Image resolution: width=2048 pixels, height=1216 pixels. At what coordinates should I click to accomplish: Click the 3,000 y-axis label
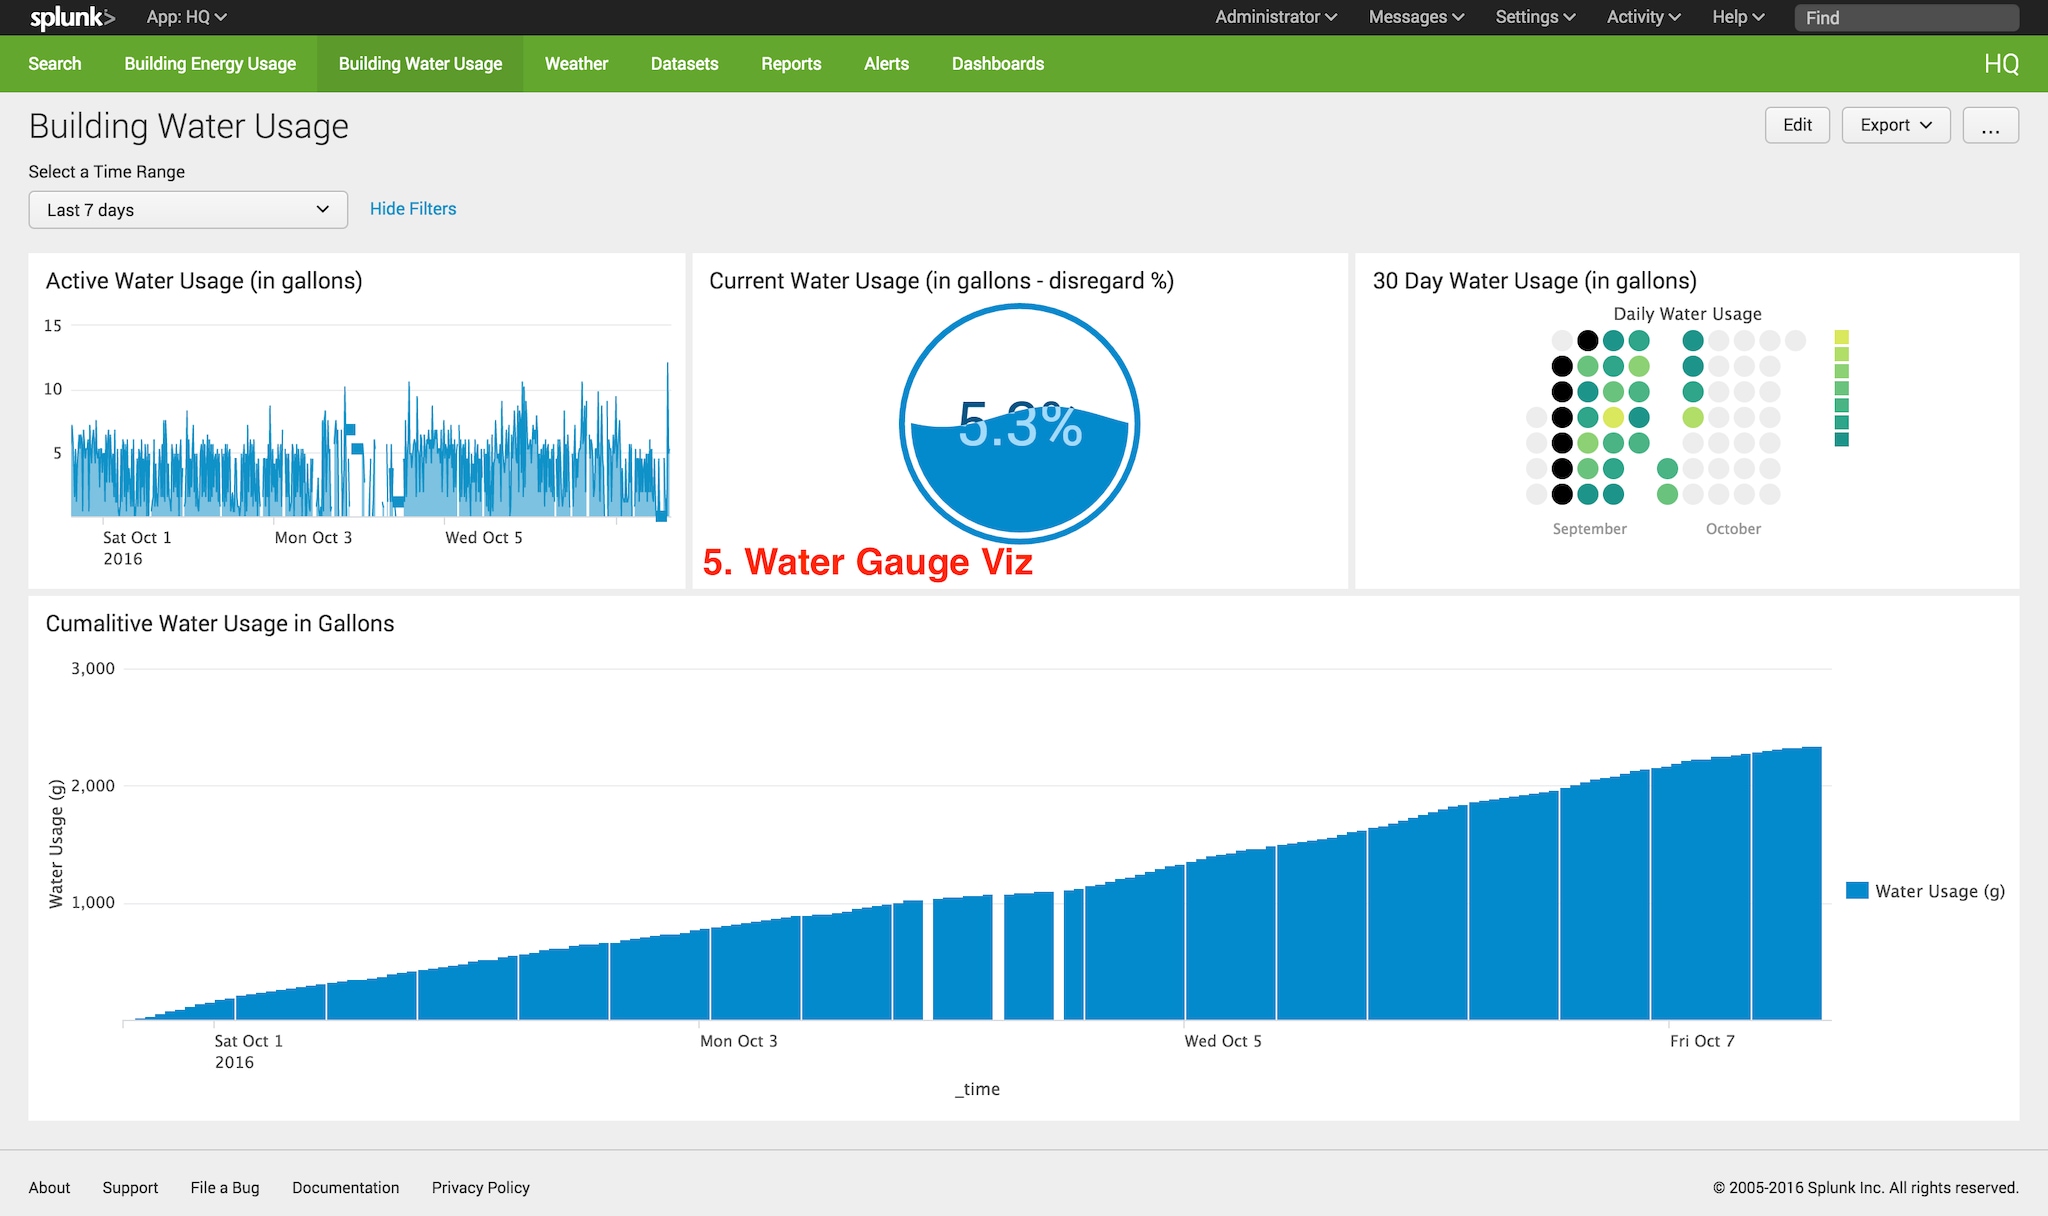click(x=92, y=668)
